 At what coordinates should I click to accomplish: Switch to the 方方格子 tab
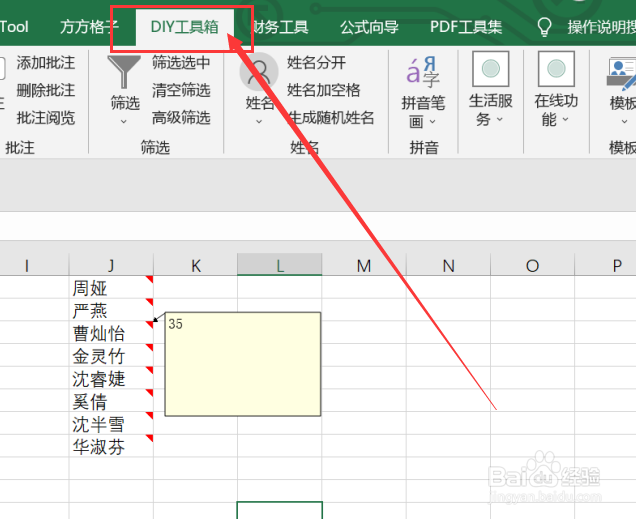click(89, 27)
